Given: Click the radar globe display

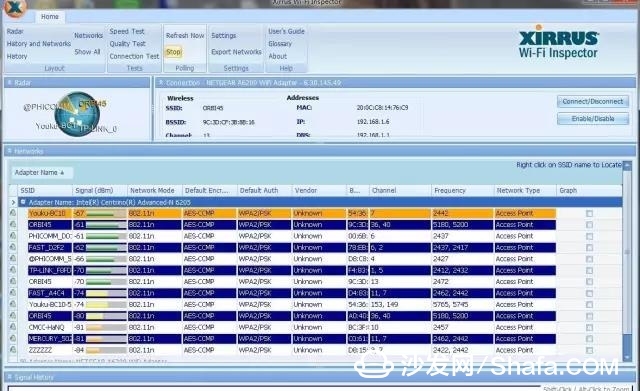Looking at the screenshot, I should (77, 114).
